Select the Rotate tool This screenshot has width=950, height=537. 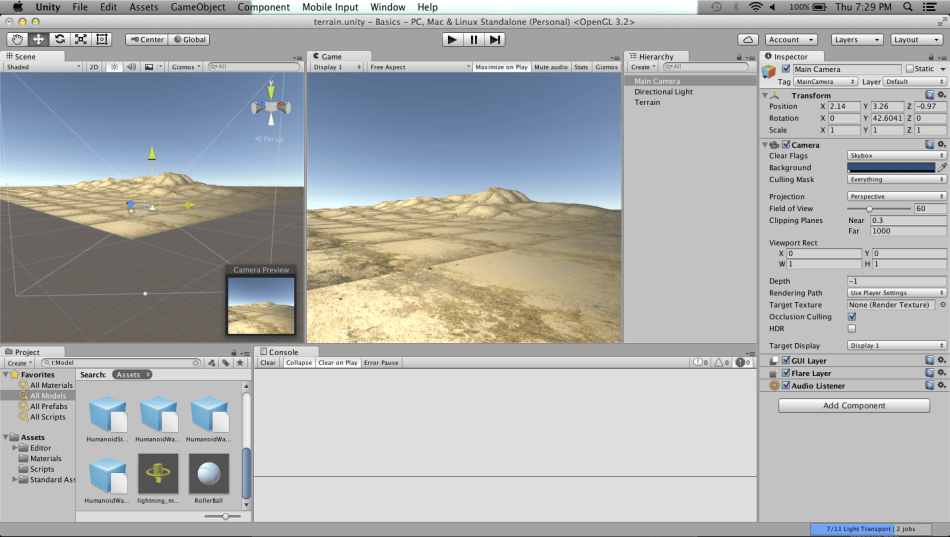[59, 39]
